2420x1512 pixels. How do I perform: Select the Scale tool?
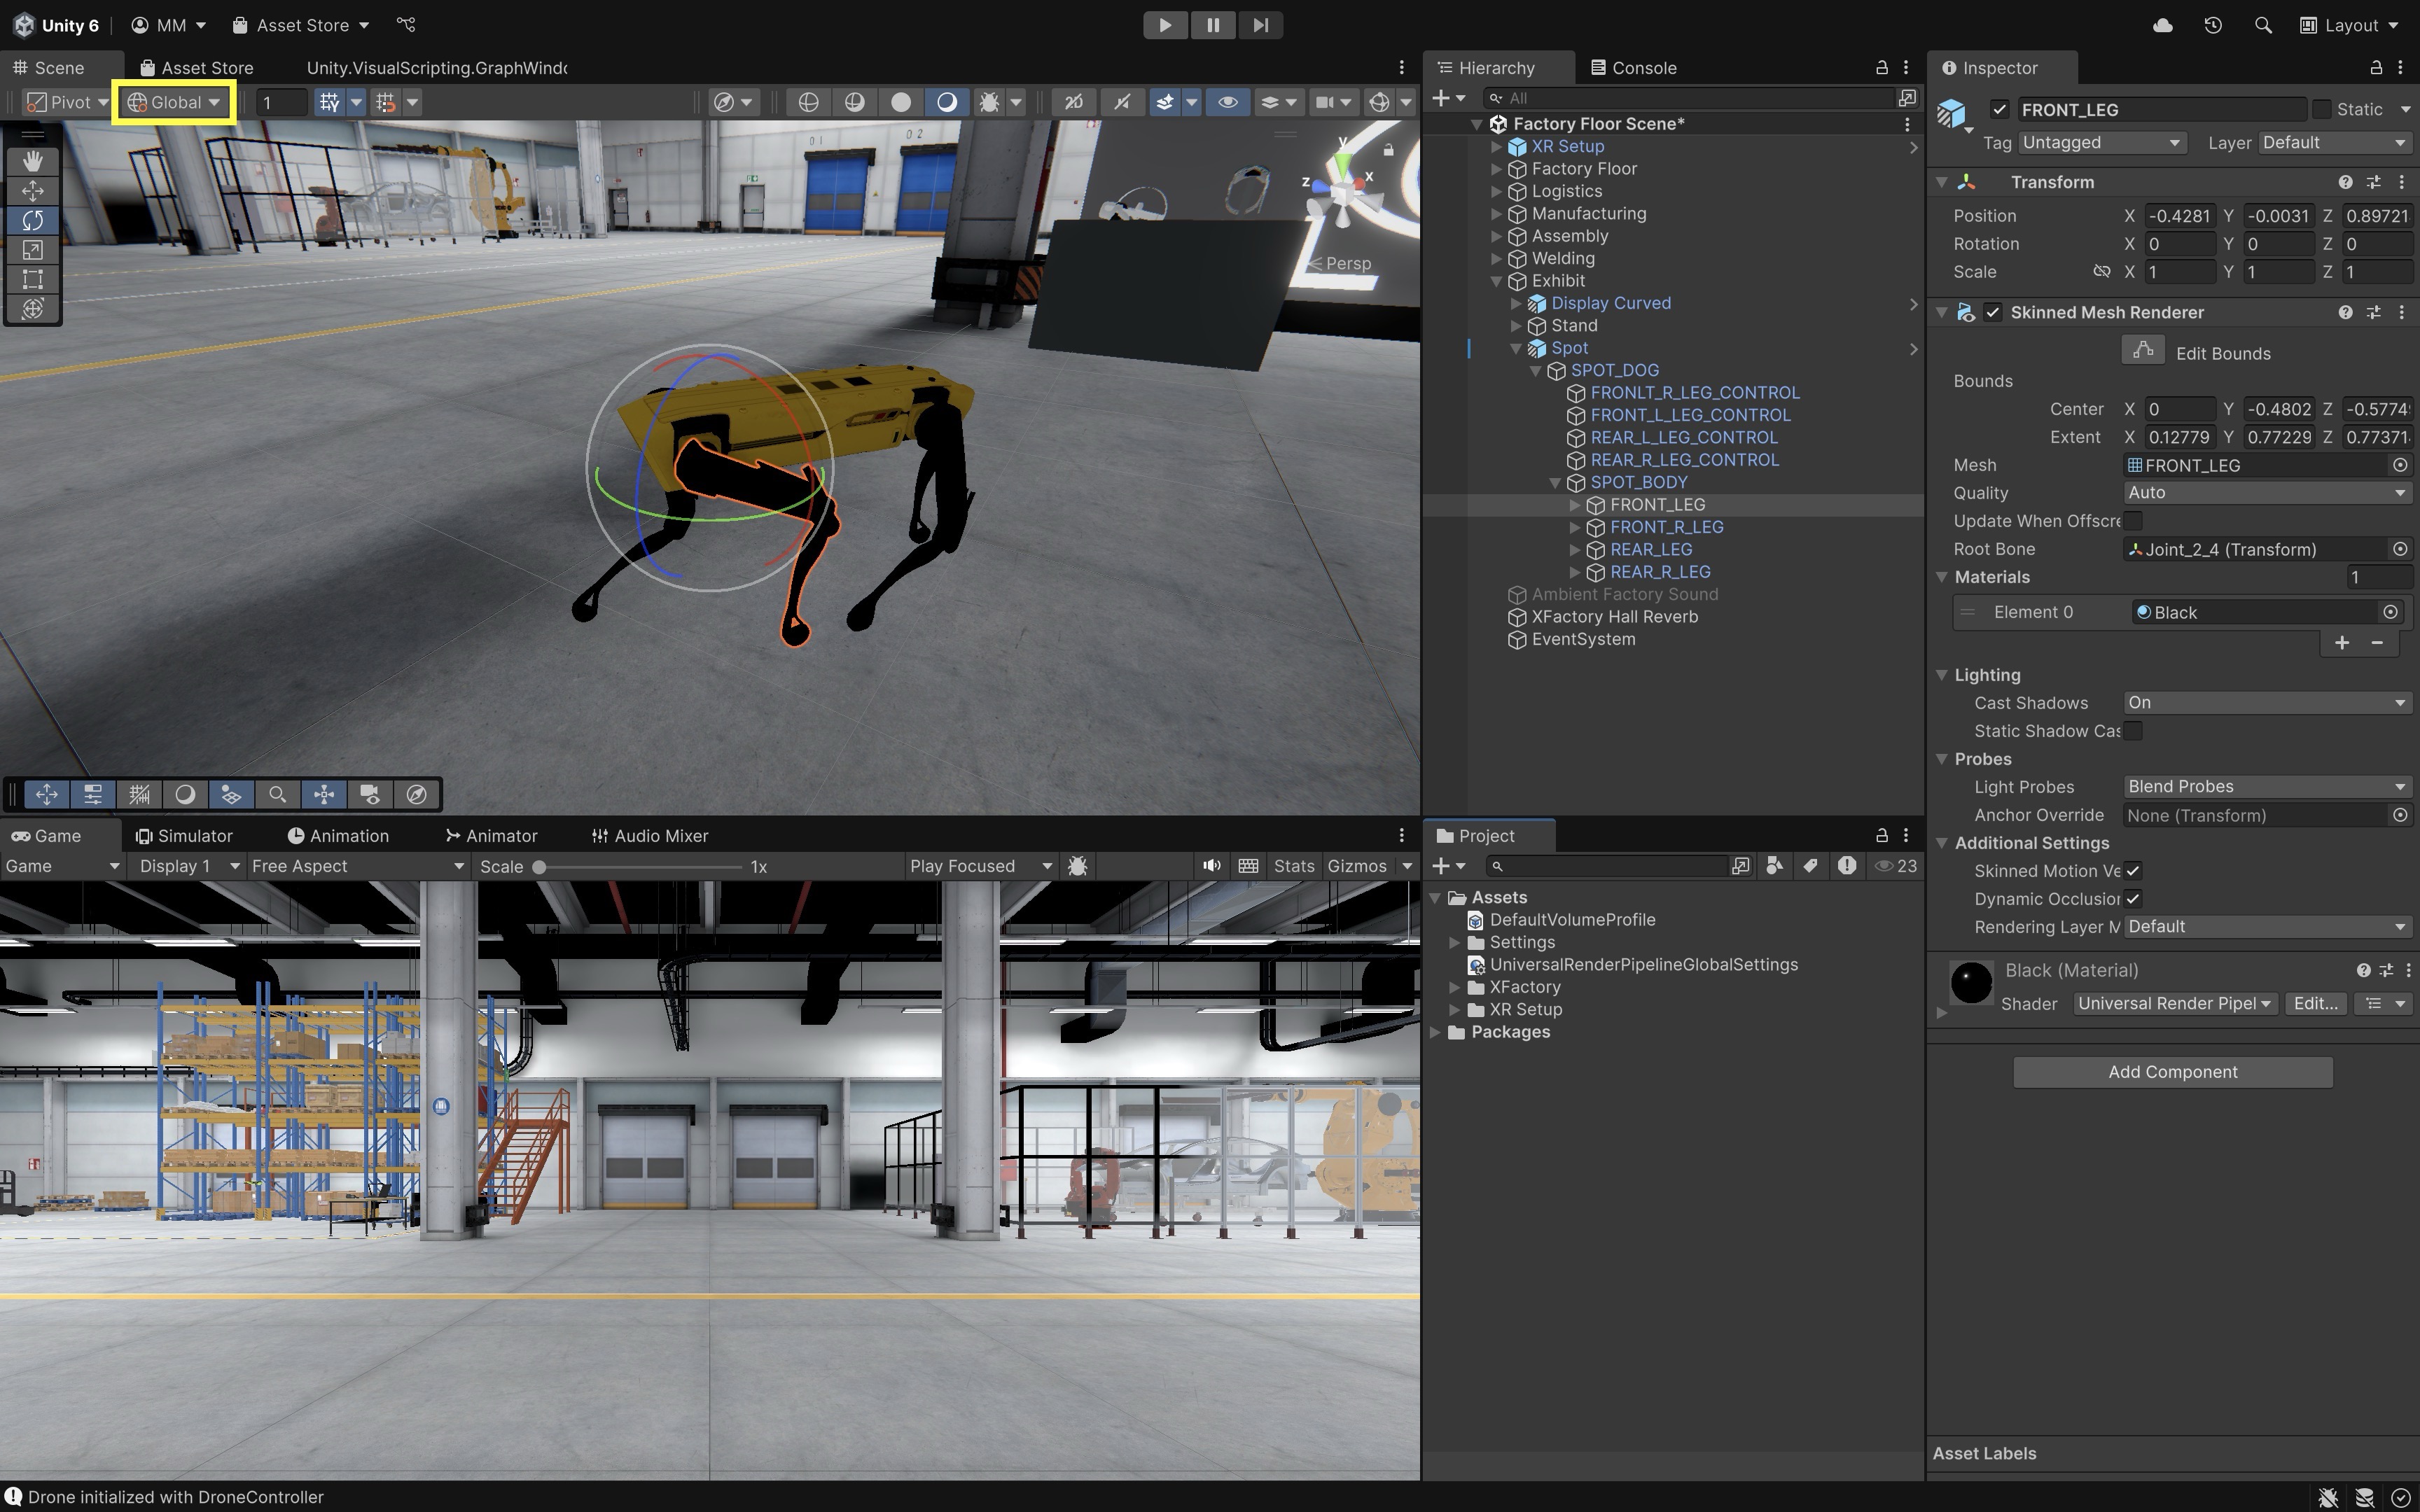33,250
